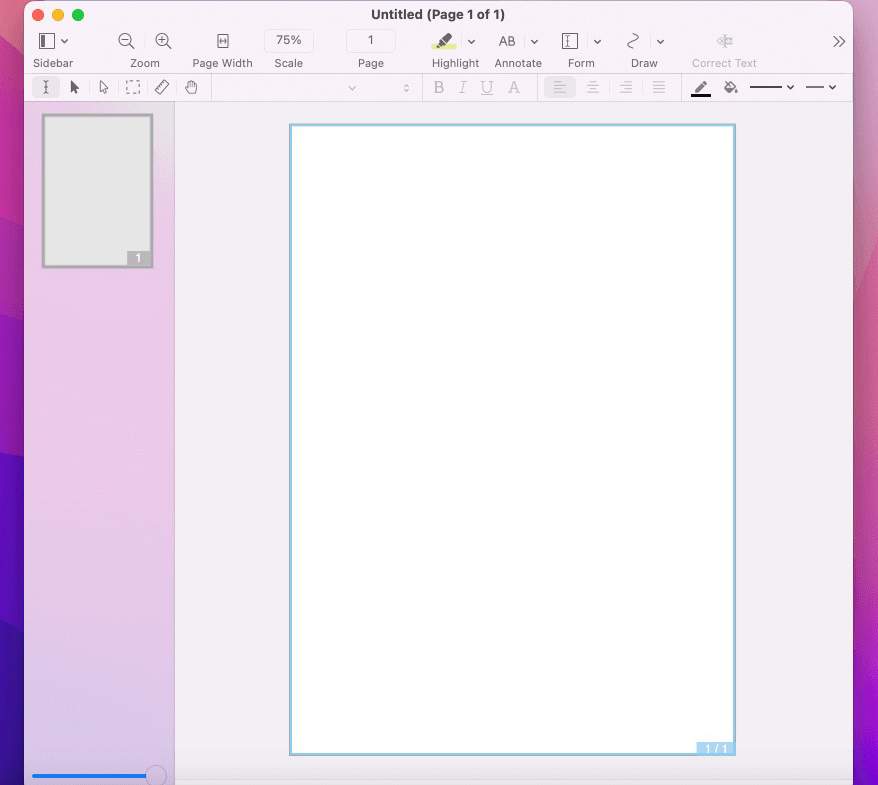The height and width of the screenshot is (785, 878).
Task: Click the zoom in magnifier
Action: (163, 41)
